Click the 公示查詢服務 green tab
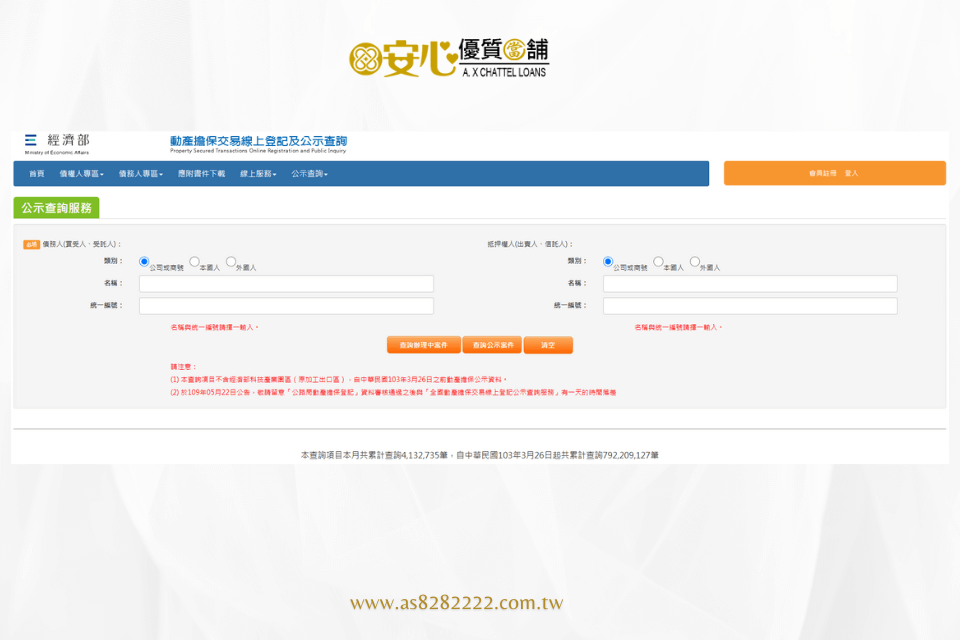Viewport: 960px width, 640px height. point(56,208)
